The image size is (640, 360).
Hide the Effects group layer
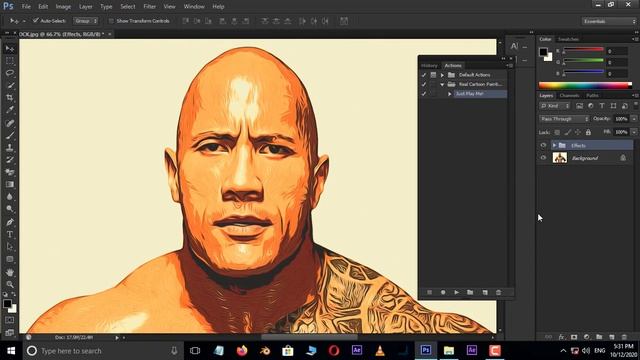(543, 145)
